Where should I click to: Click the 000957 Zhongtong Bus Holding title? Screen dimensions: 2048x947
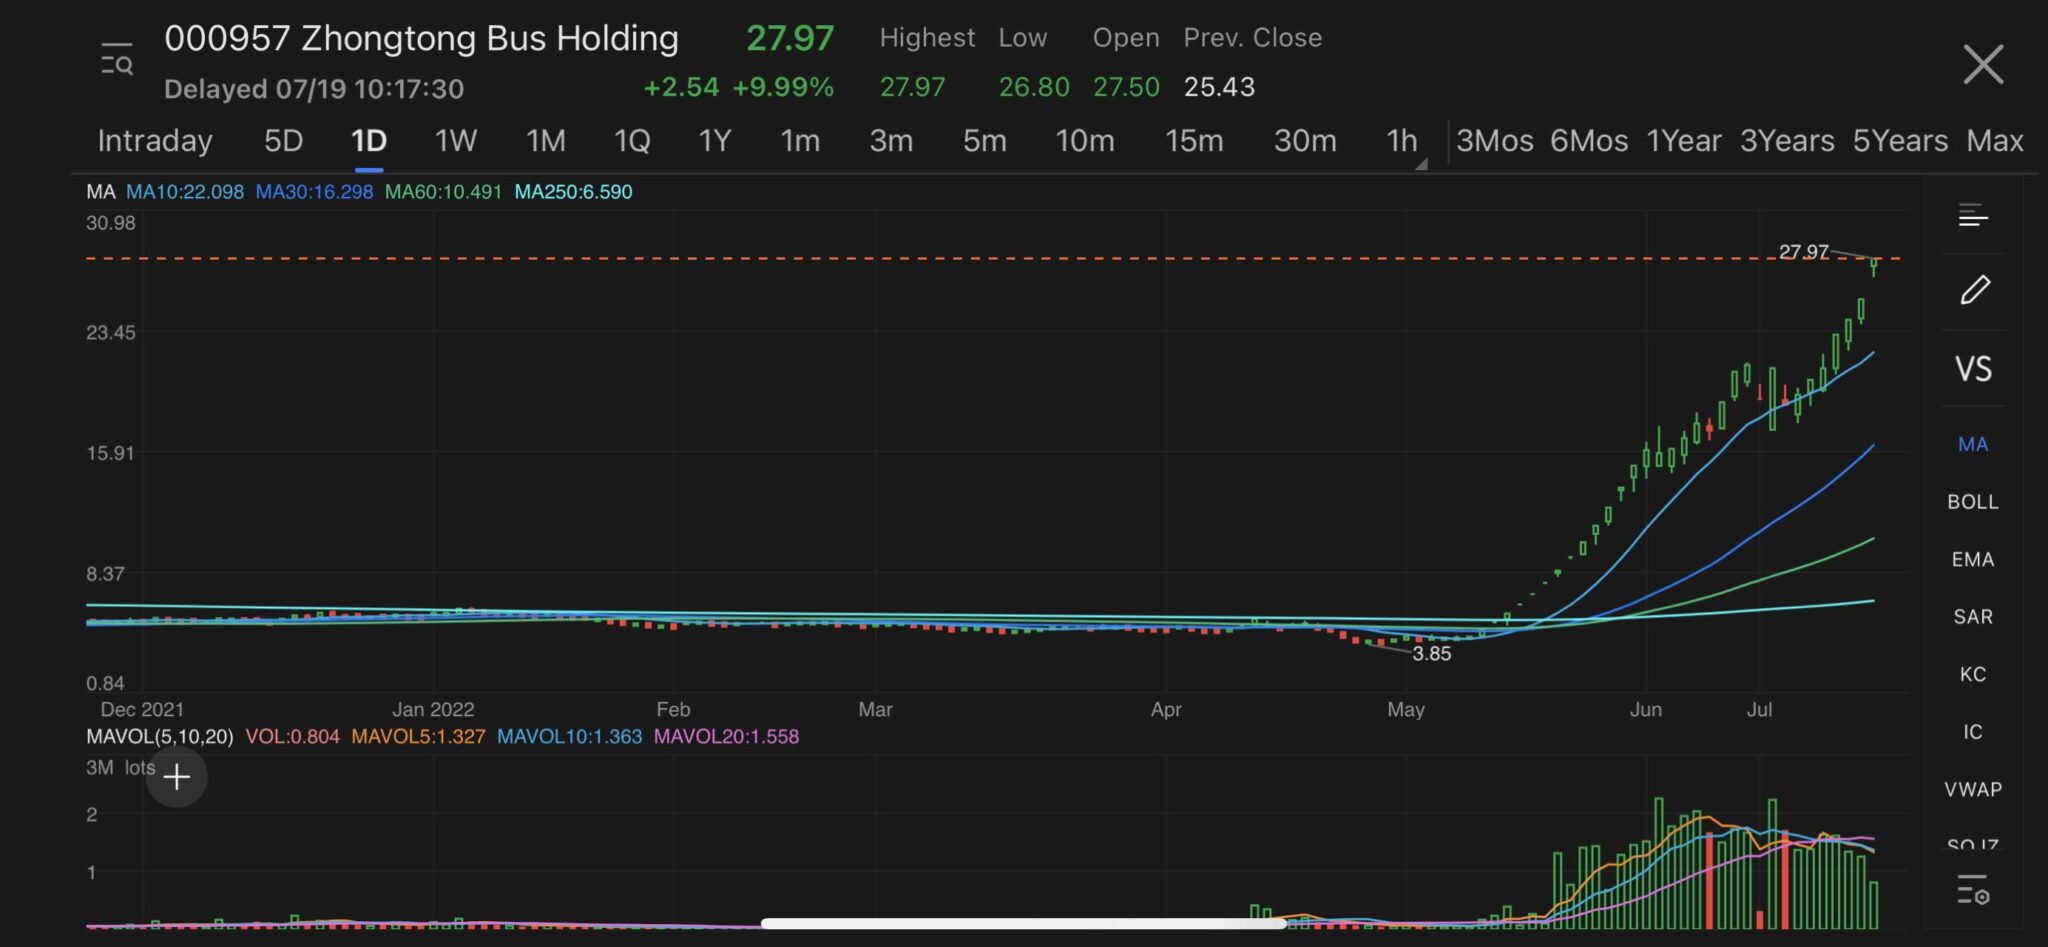coord(421,38)
